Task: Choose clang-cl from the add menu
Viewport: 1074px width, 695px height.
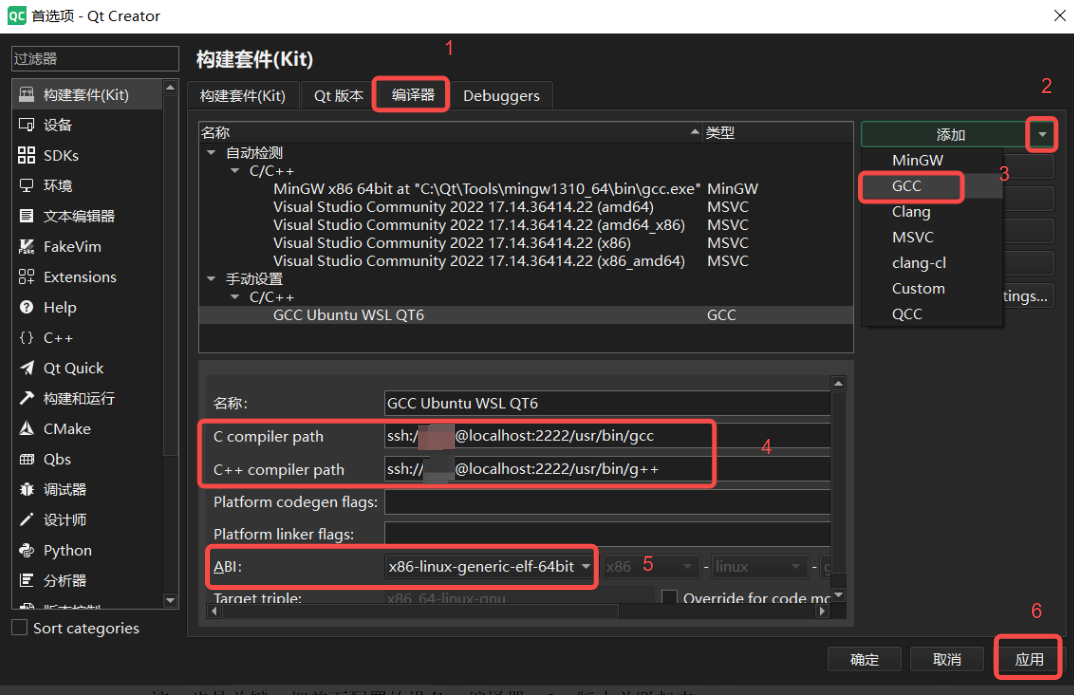Action: 932,263
